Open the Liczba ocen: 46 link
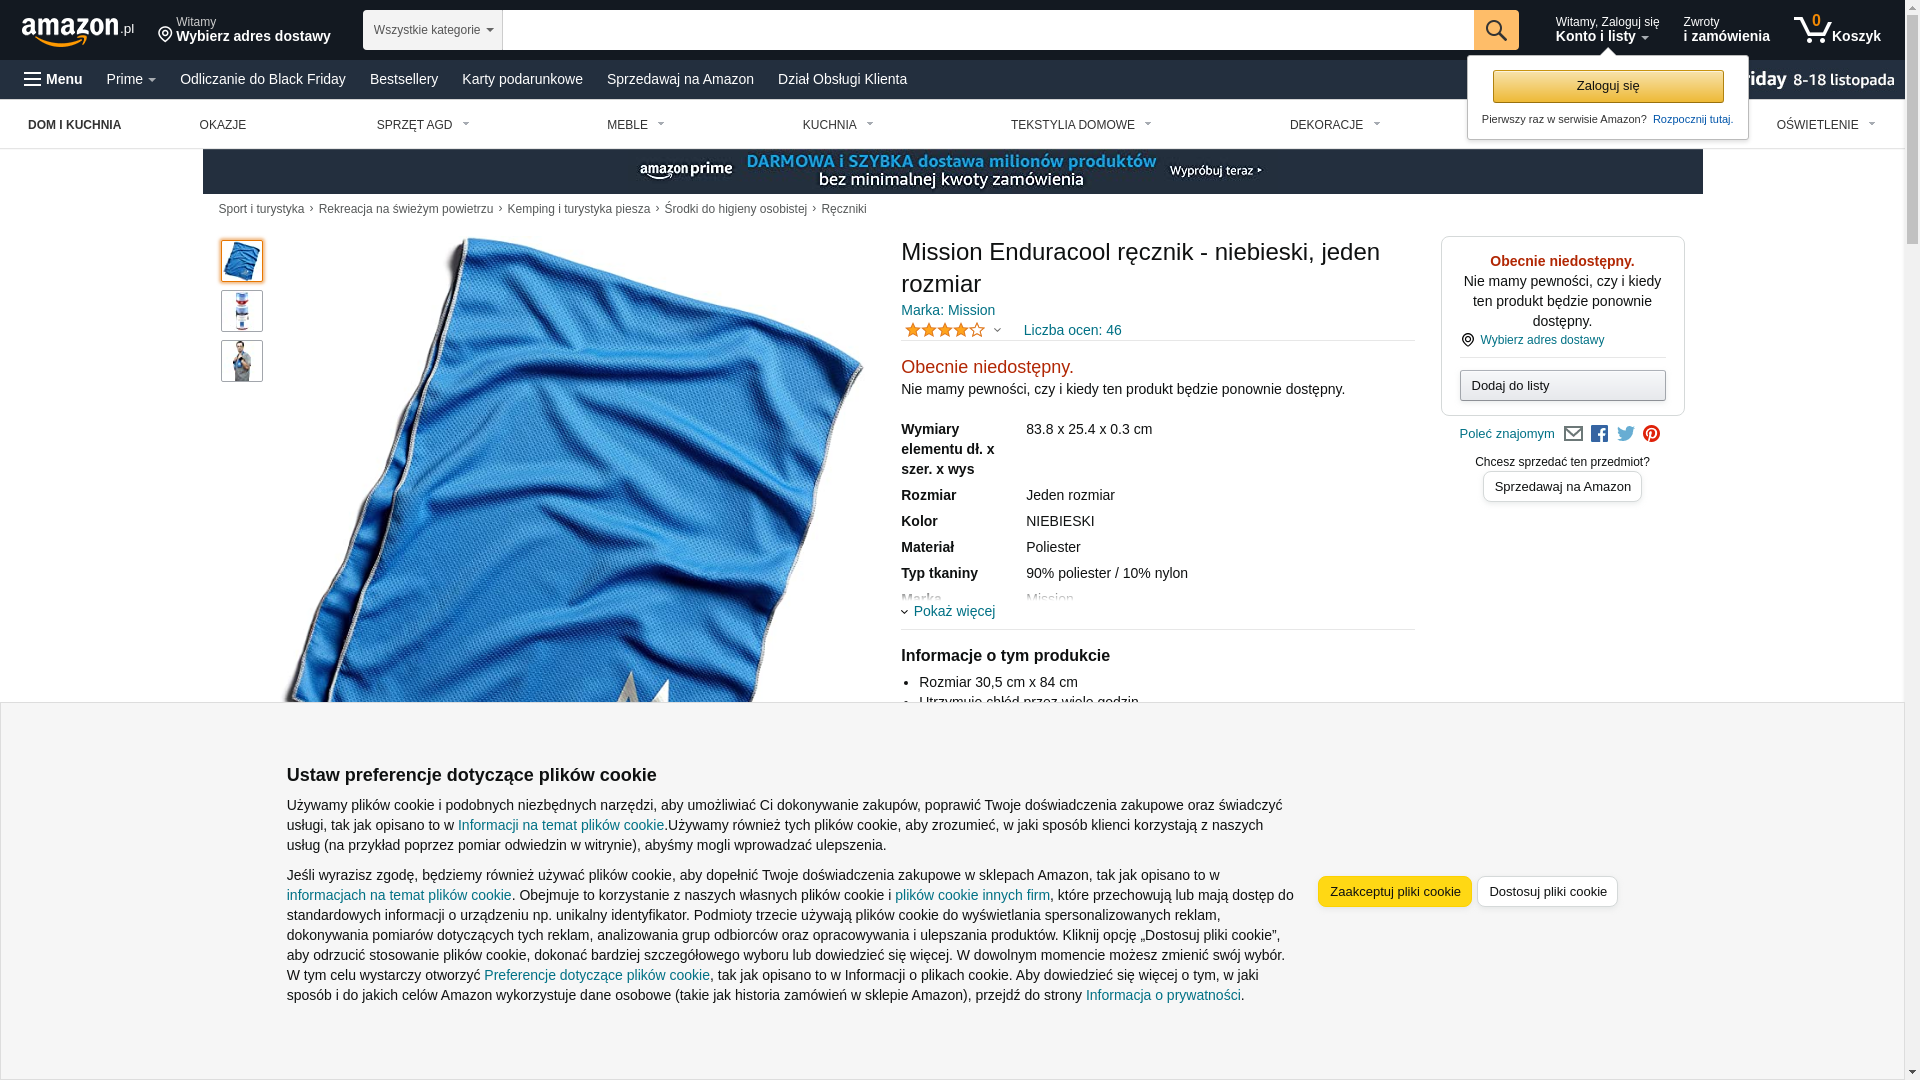Screen dimensions: 1920x1080 click(1072, 330)
